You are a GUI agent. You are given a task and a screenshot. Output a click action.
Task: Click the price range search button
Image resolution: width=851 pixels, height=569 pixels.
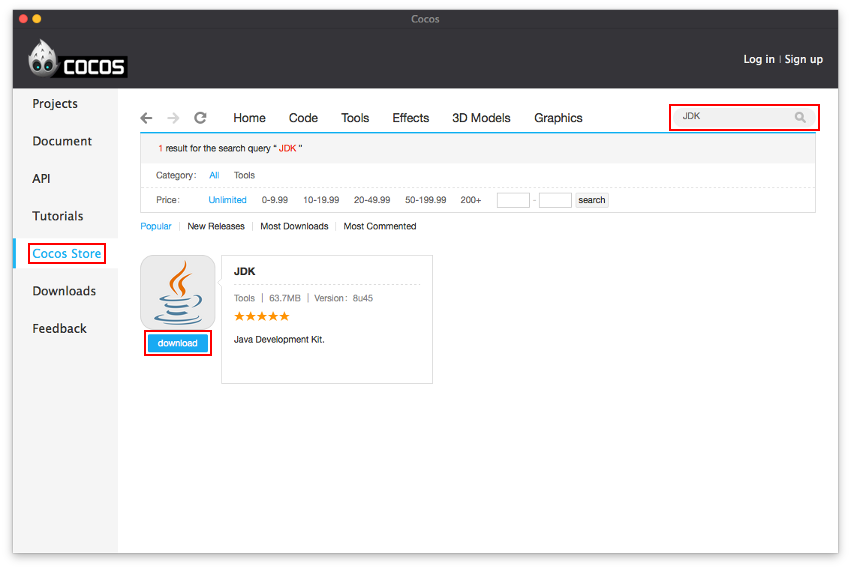point(592,200)
